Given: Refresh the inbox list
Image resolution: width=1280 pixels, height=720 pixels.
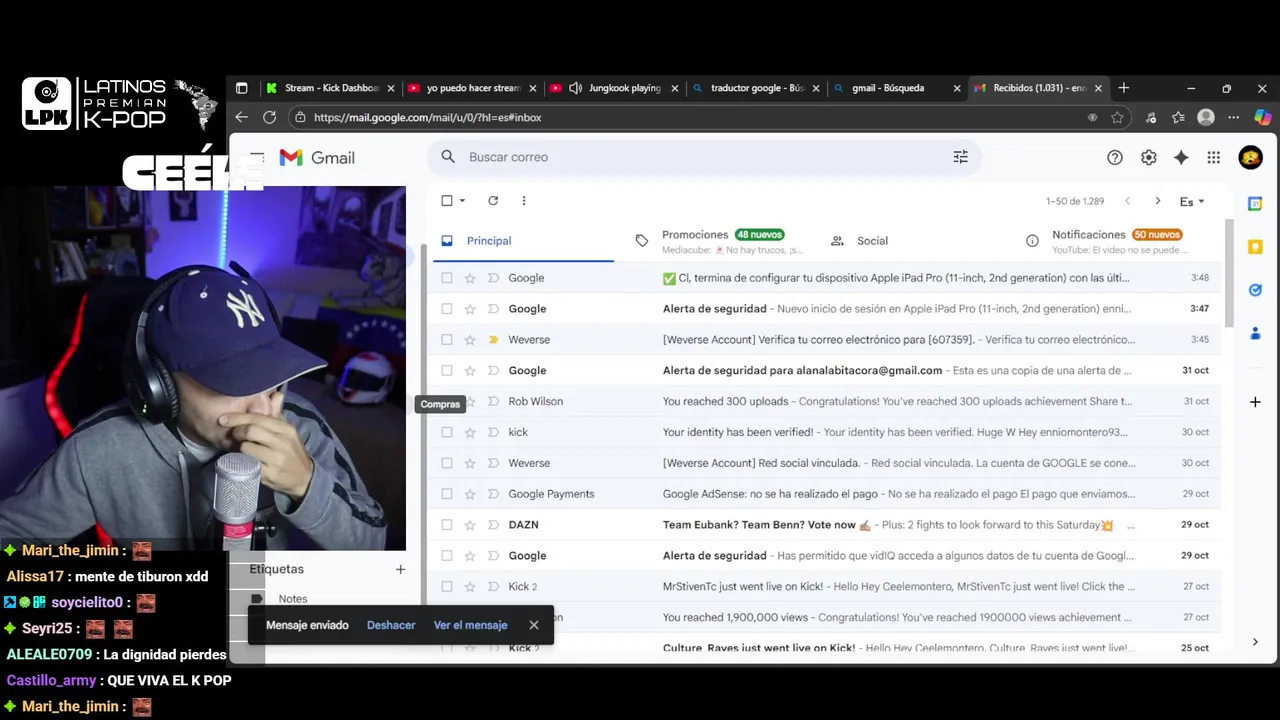Looking at the screenshot, I should (493, 201).
